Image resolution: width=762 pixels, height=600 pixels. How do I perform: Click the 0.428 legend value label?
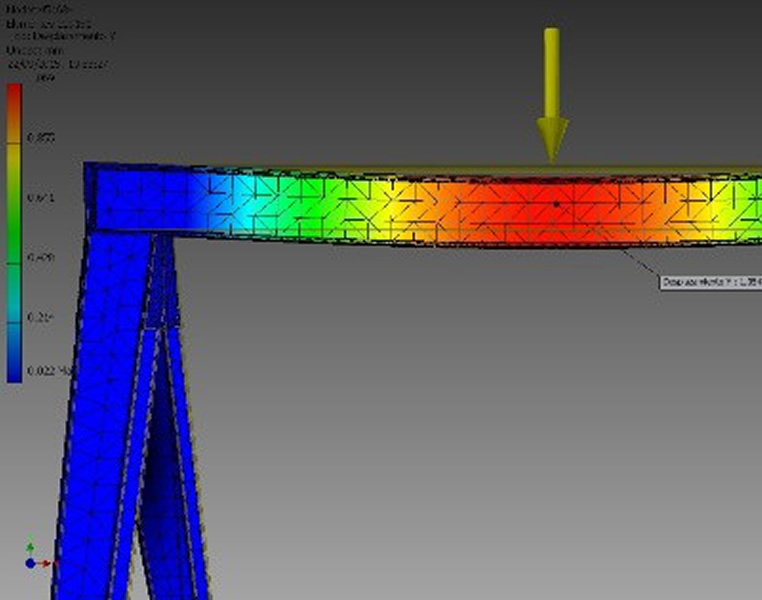pyautogui.click(x=42, y=258)
